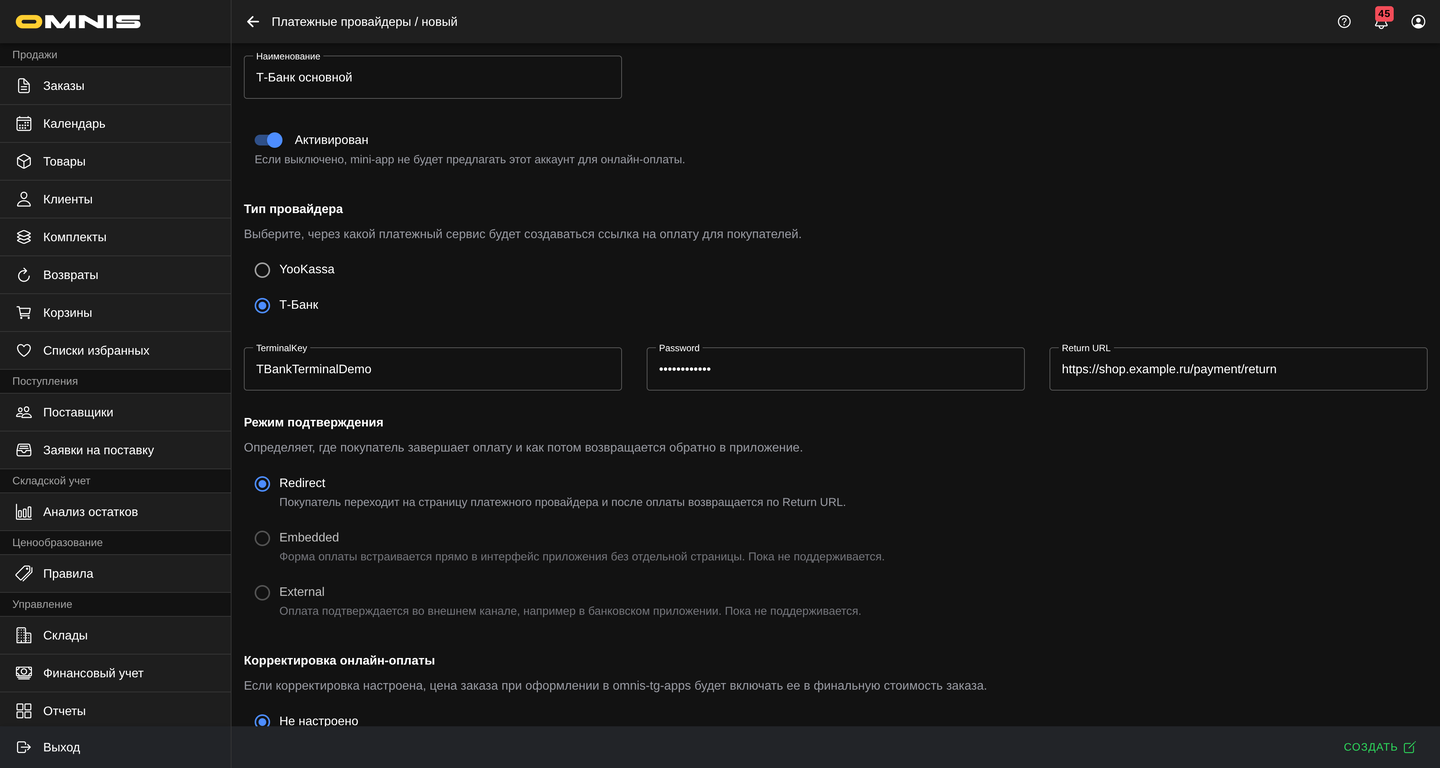The image size is (1440, 768).
Task: Click the Поставщики people icon
Action: point(24,412)
